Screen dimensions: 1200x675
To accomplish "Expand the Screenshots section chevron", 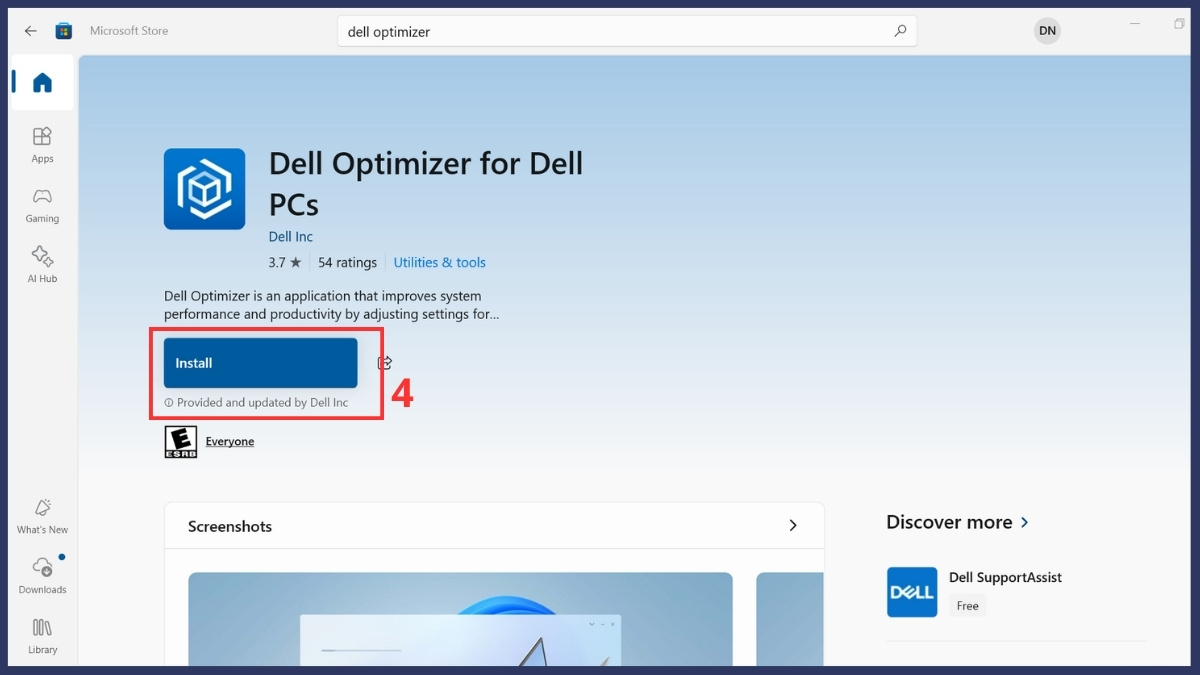I will click(793, 526).
